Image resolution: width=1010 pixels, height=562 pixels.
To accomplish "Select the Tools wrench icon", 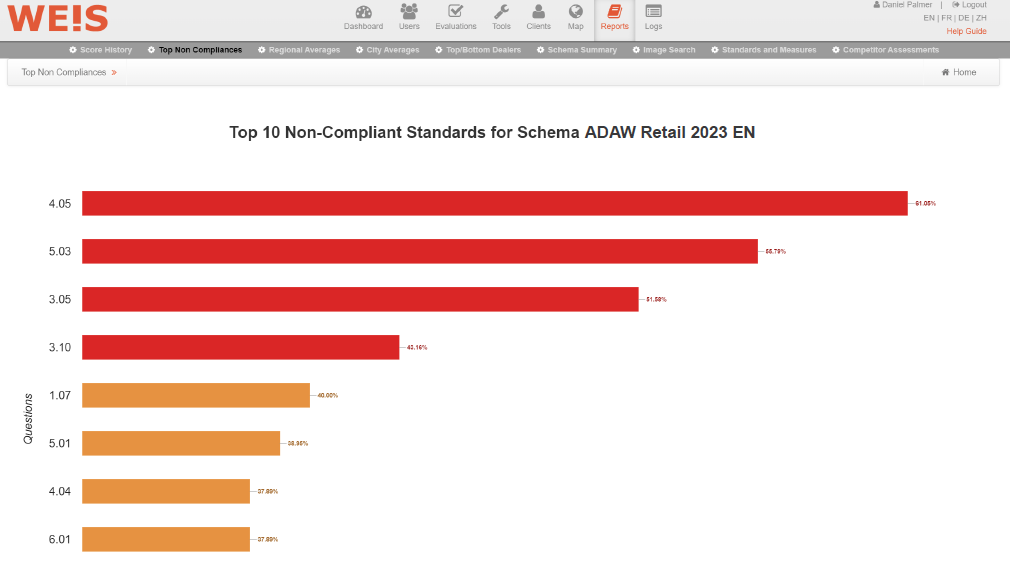I will 501,12.
